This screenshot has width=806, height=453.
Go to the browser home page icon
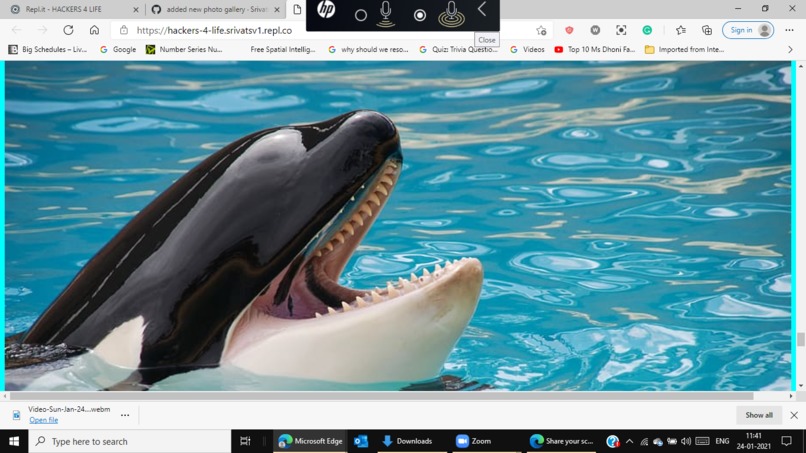(x=94, y=30)
